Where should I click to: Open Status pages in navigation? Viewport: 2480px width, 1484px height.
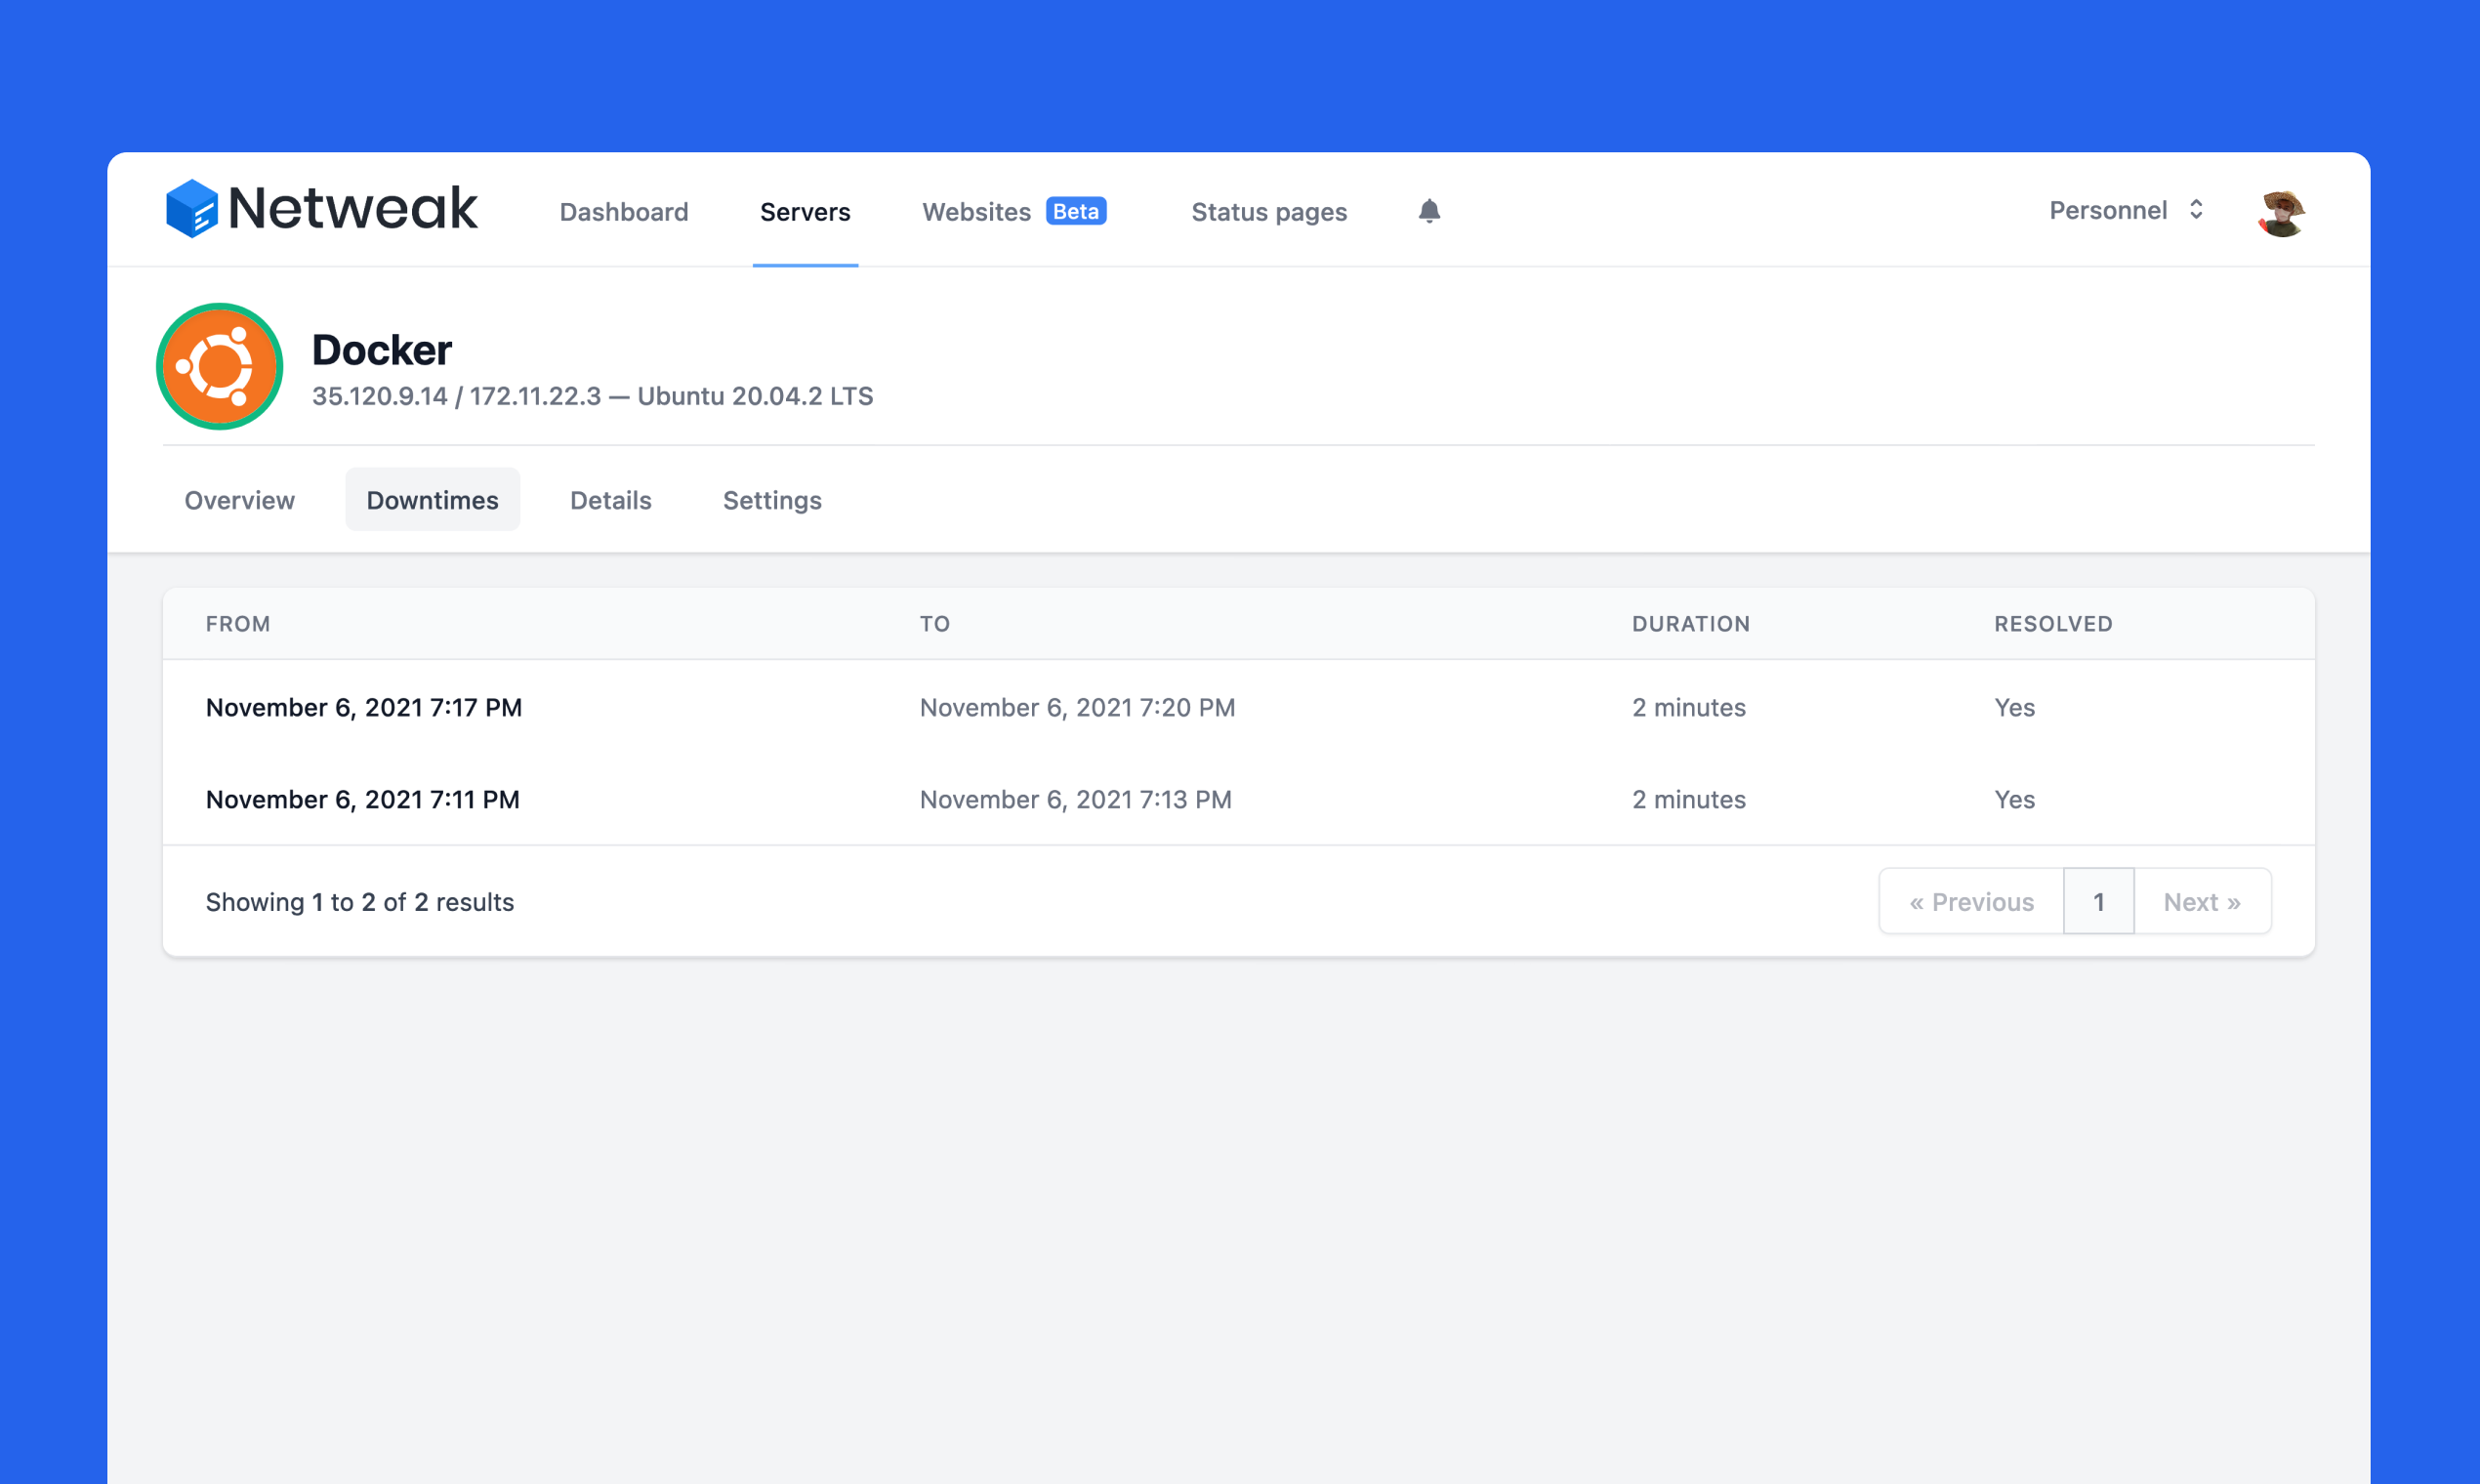pyautogui.click(x=1269, y=212)
